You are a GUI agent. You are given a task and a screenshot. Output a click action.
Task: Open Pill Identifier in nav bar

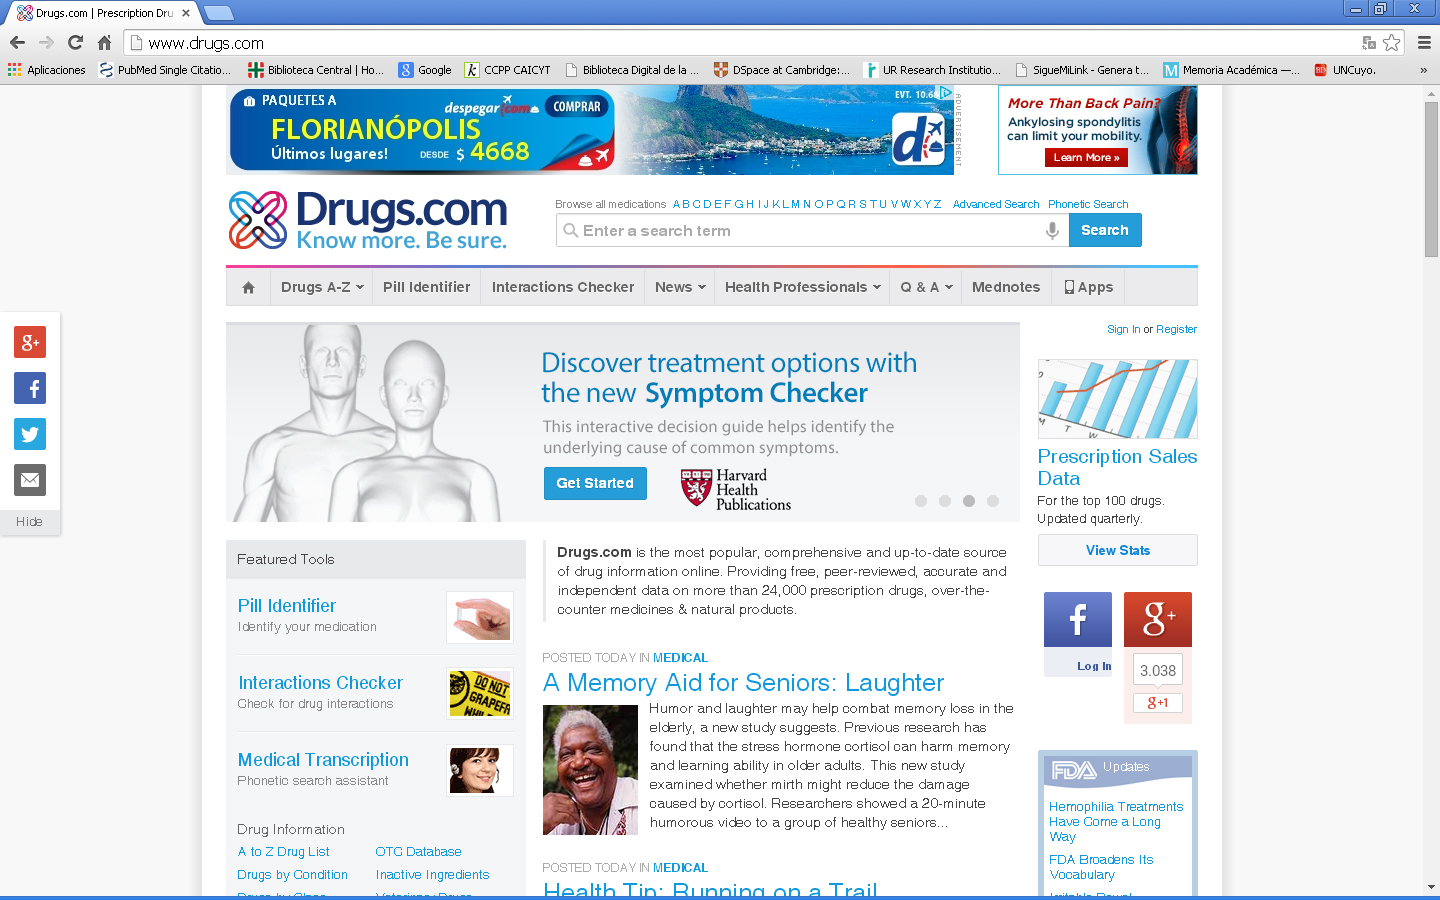(426, 287)
